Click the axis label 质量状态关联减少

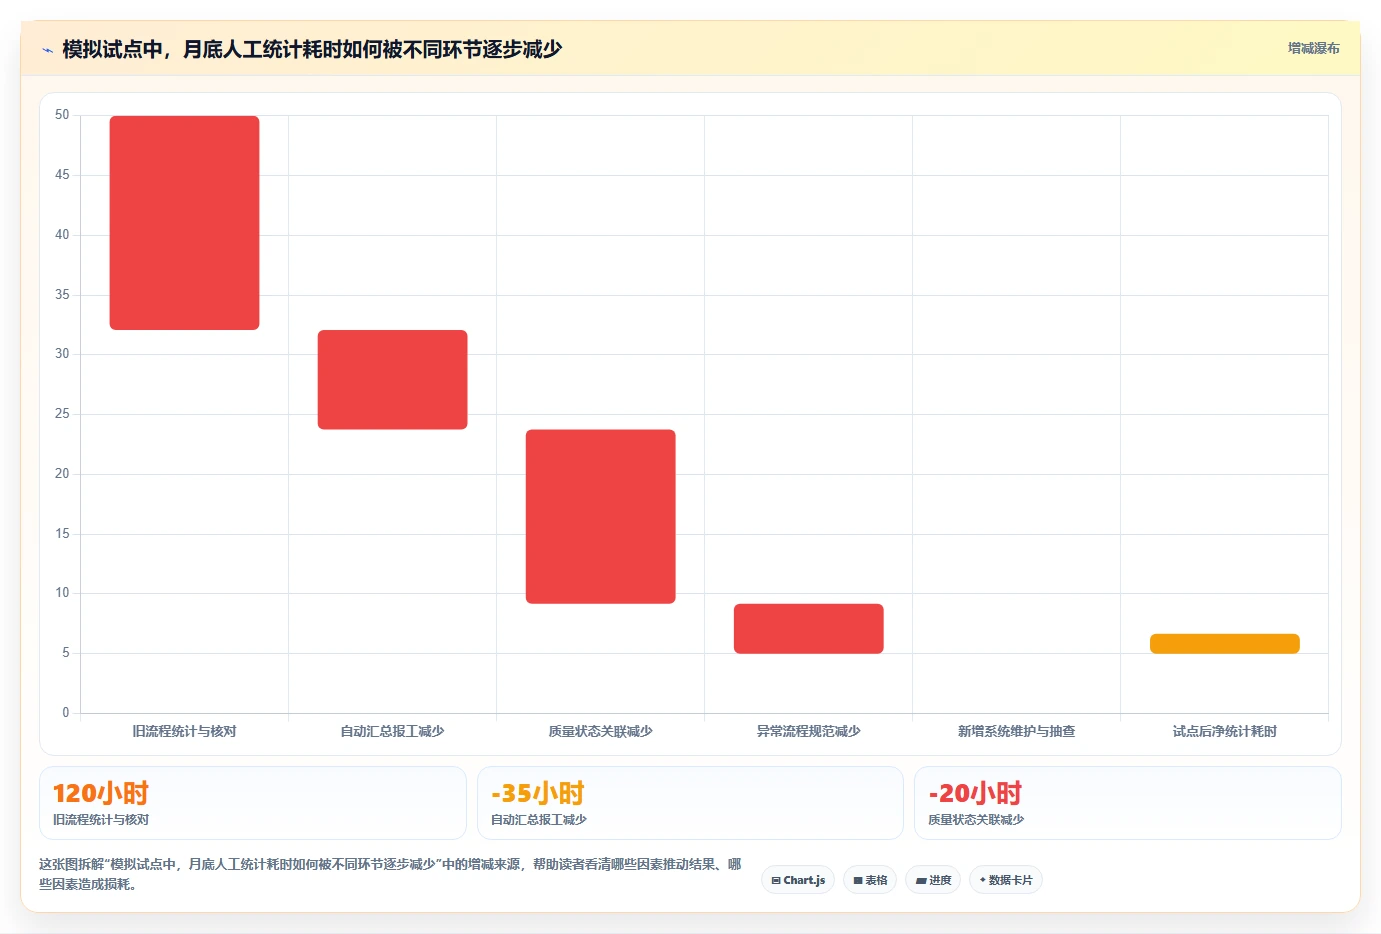(x=600, y=731)
